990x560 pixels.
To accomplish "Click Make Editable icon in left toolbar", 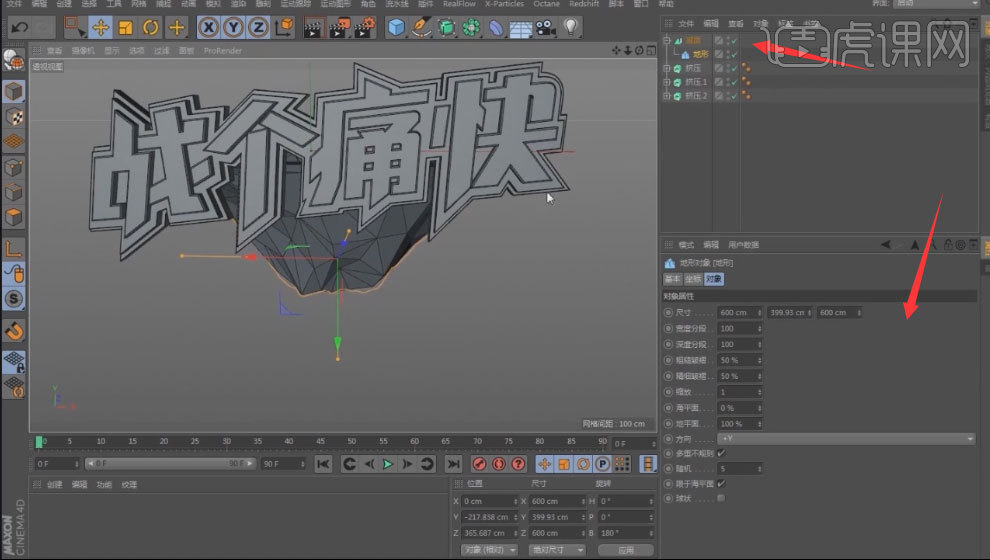I will [14, 61].
